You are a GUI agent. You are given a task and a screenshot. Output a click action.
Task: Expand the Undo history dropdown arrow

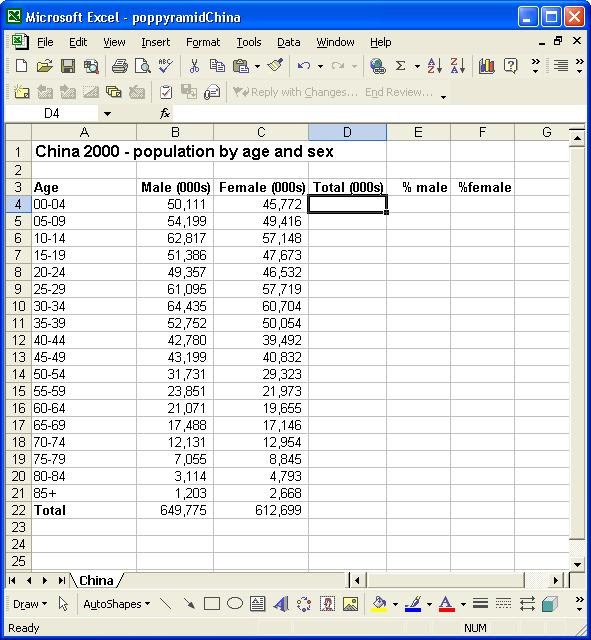(320, 66)
